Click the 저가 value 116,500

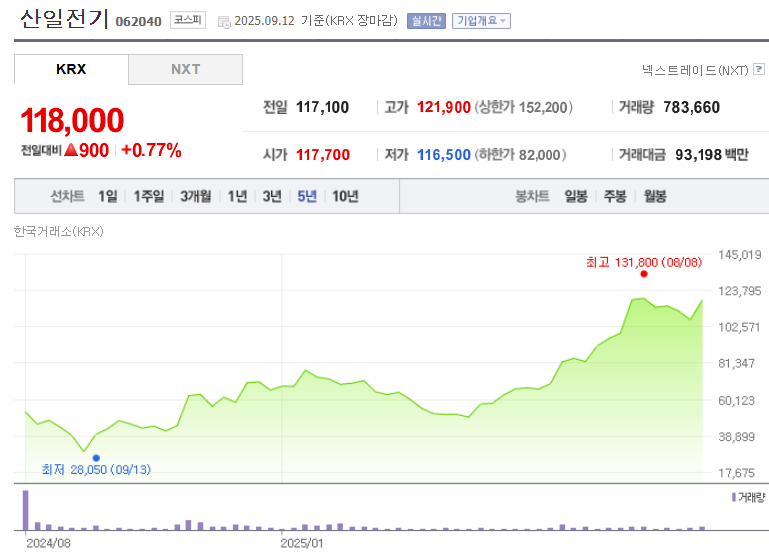click(x=443, y=154)
